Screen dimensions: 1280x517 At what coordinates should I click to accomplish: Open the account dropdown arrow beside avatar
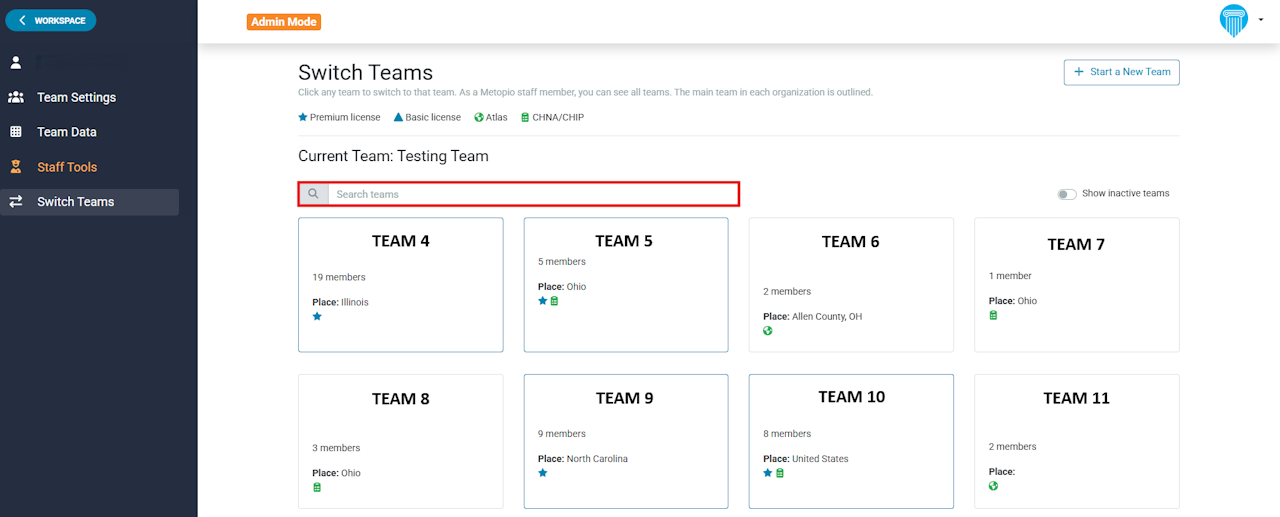(x=1261, y=20)
